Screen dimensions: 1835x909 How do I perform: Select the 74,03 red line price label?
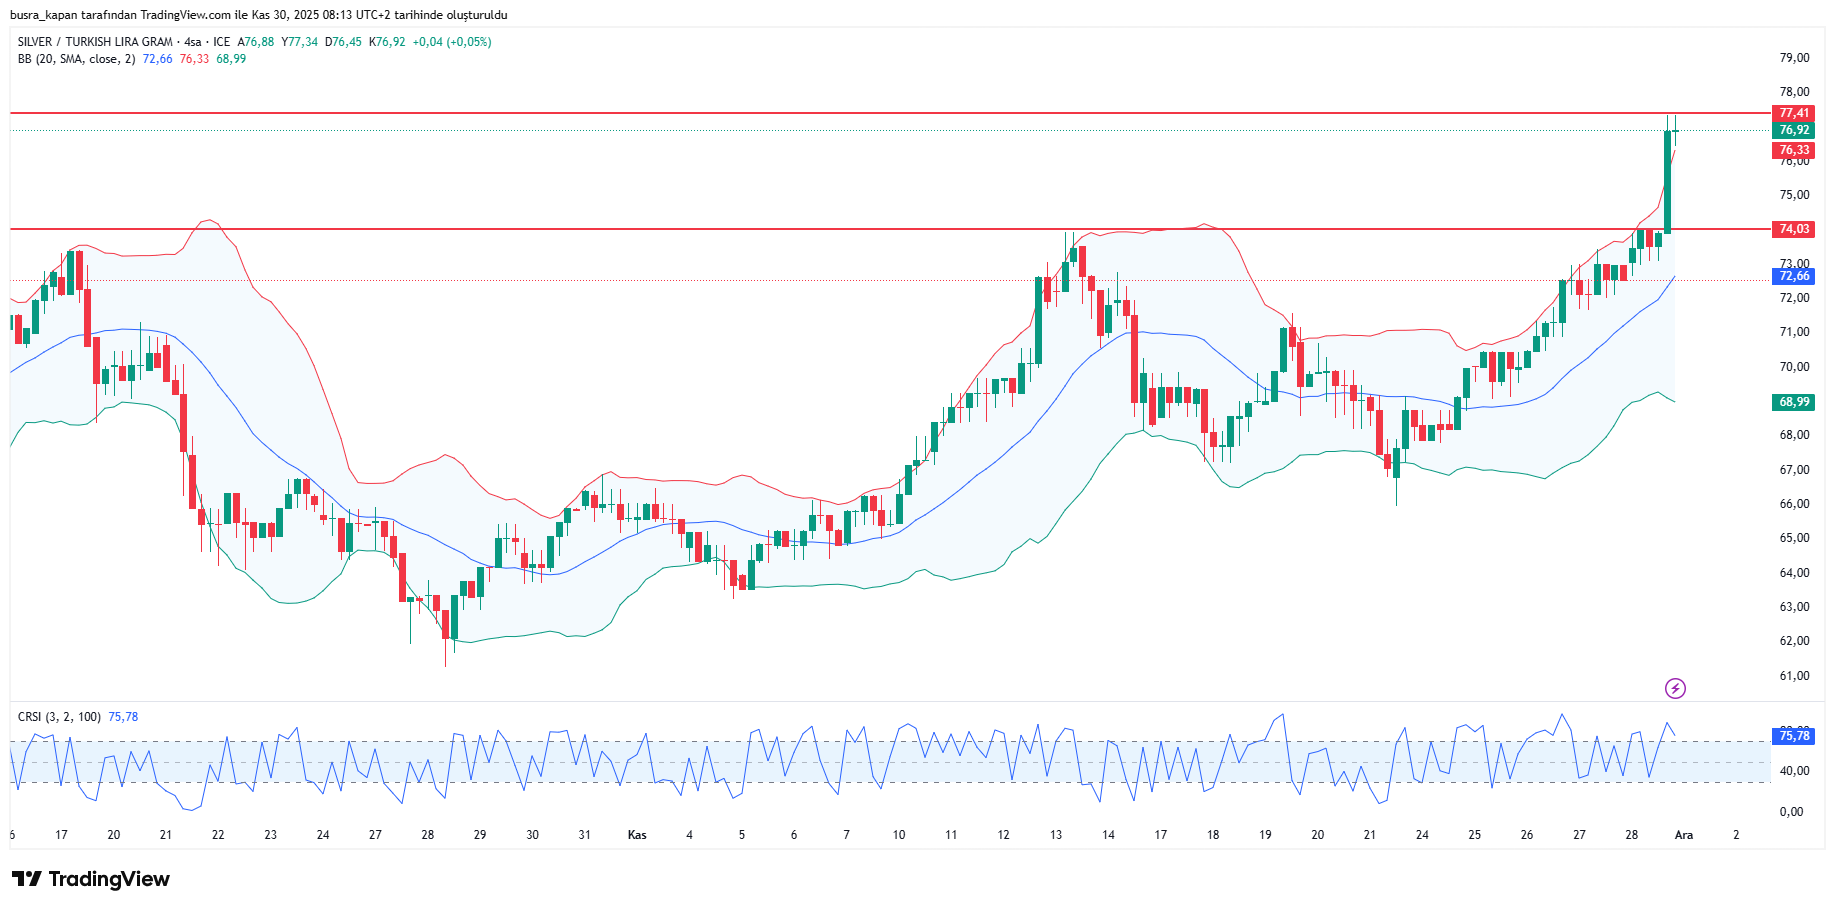tap(1793, 229)
